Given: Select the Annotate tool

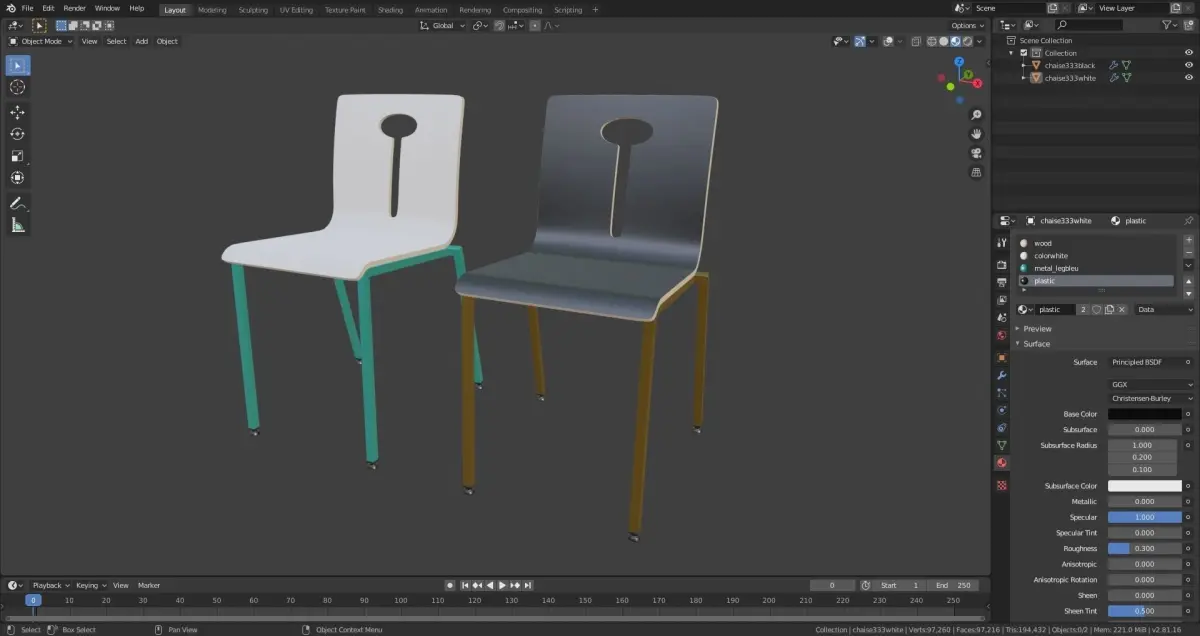Looking at the screenshot, I should (17, 203).
